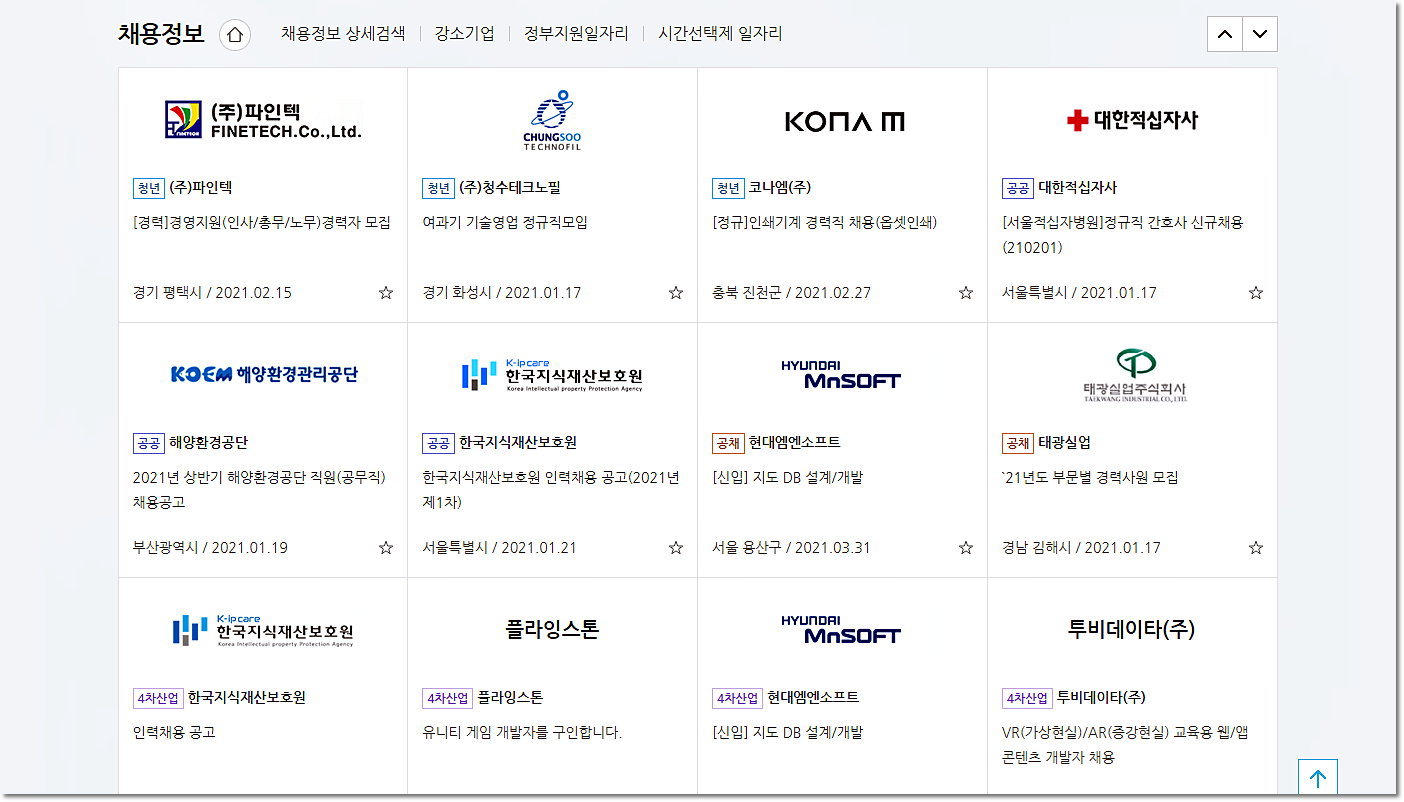This screenshot has height=802, width=1404.
Task: Click 공채 tag on 태광실업 card
Action: tap(1017, 443)
